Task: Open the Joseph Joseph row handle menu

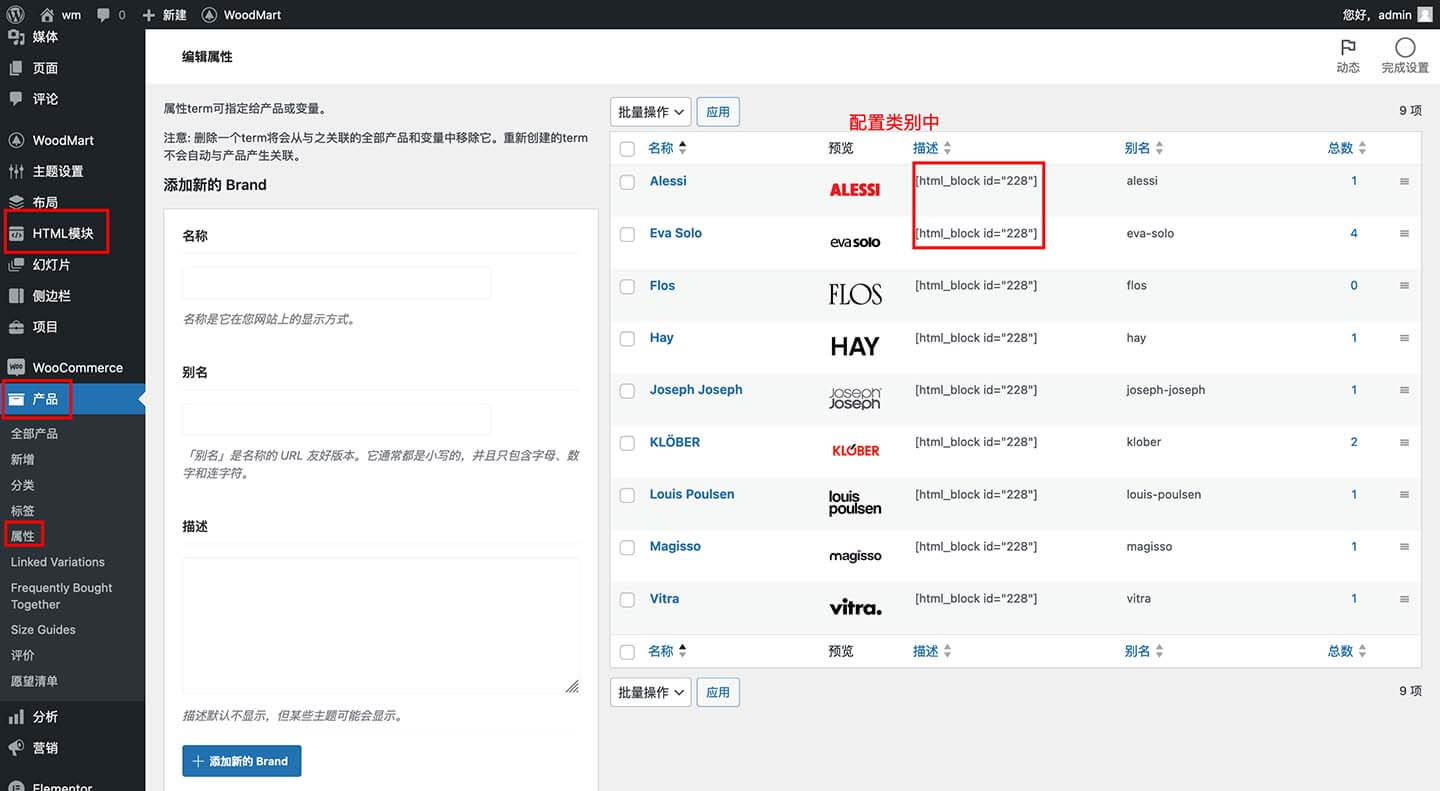Action: coord(1404,390)
